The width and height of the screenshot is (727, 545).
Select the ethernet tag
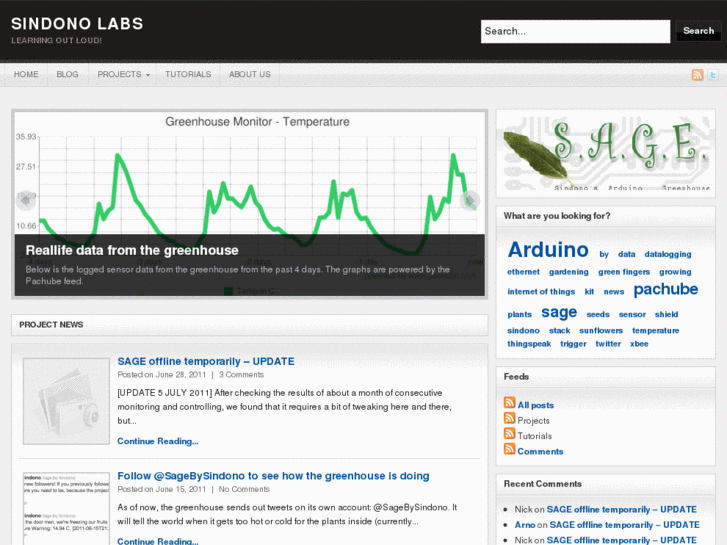523,272
